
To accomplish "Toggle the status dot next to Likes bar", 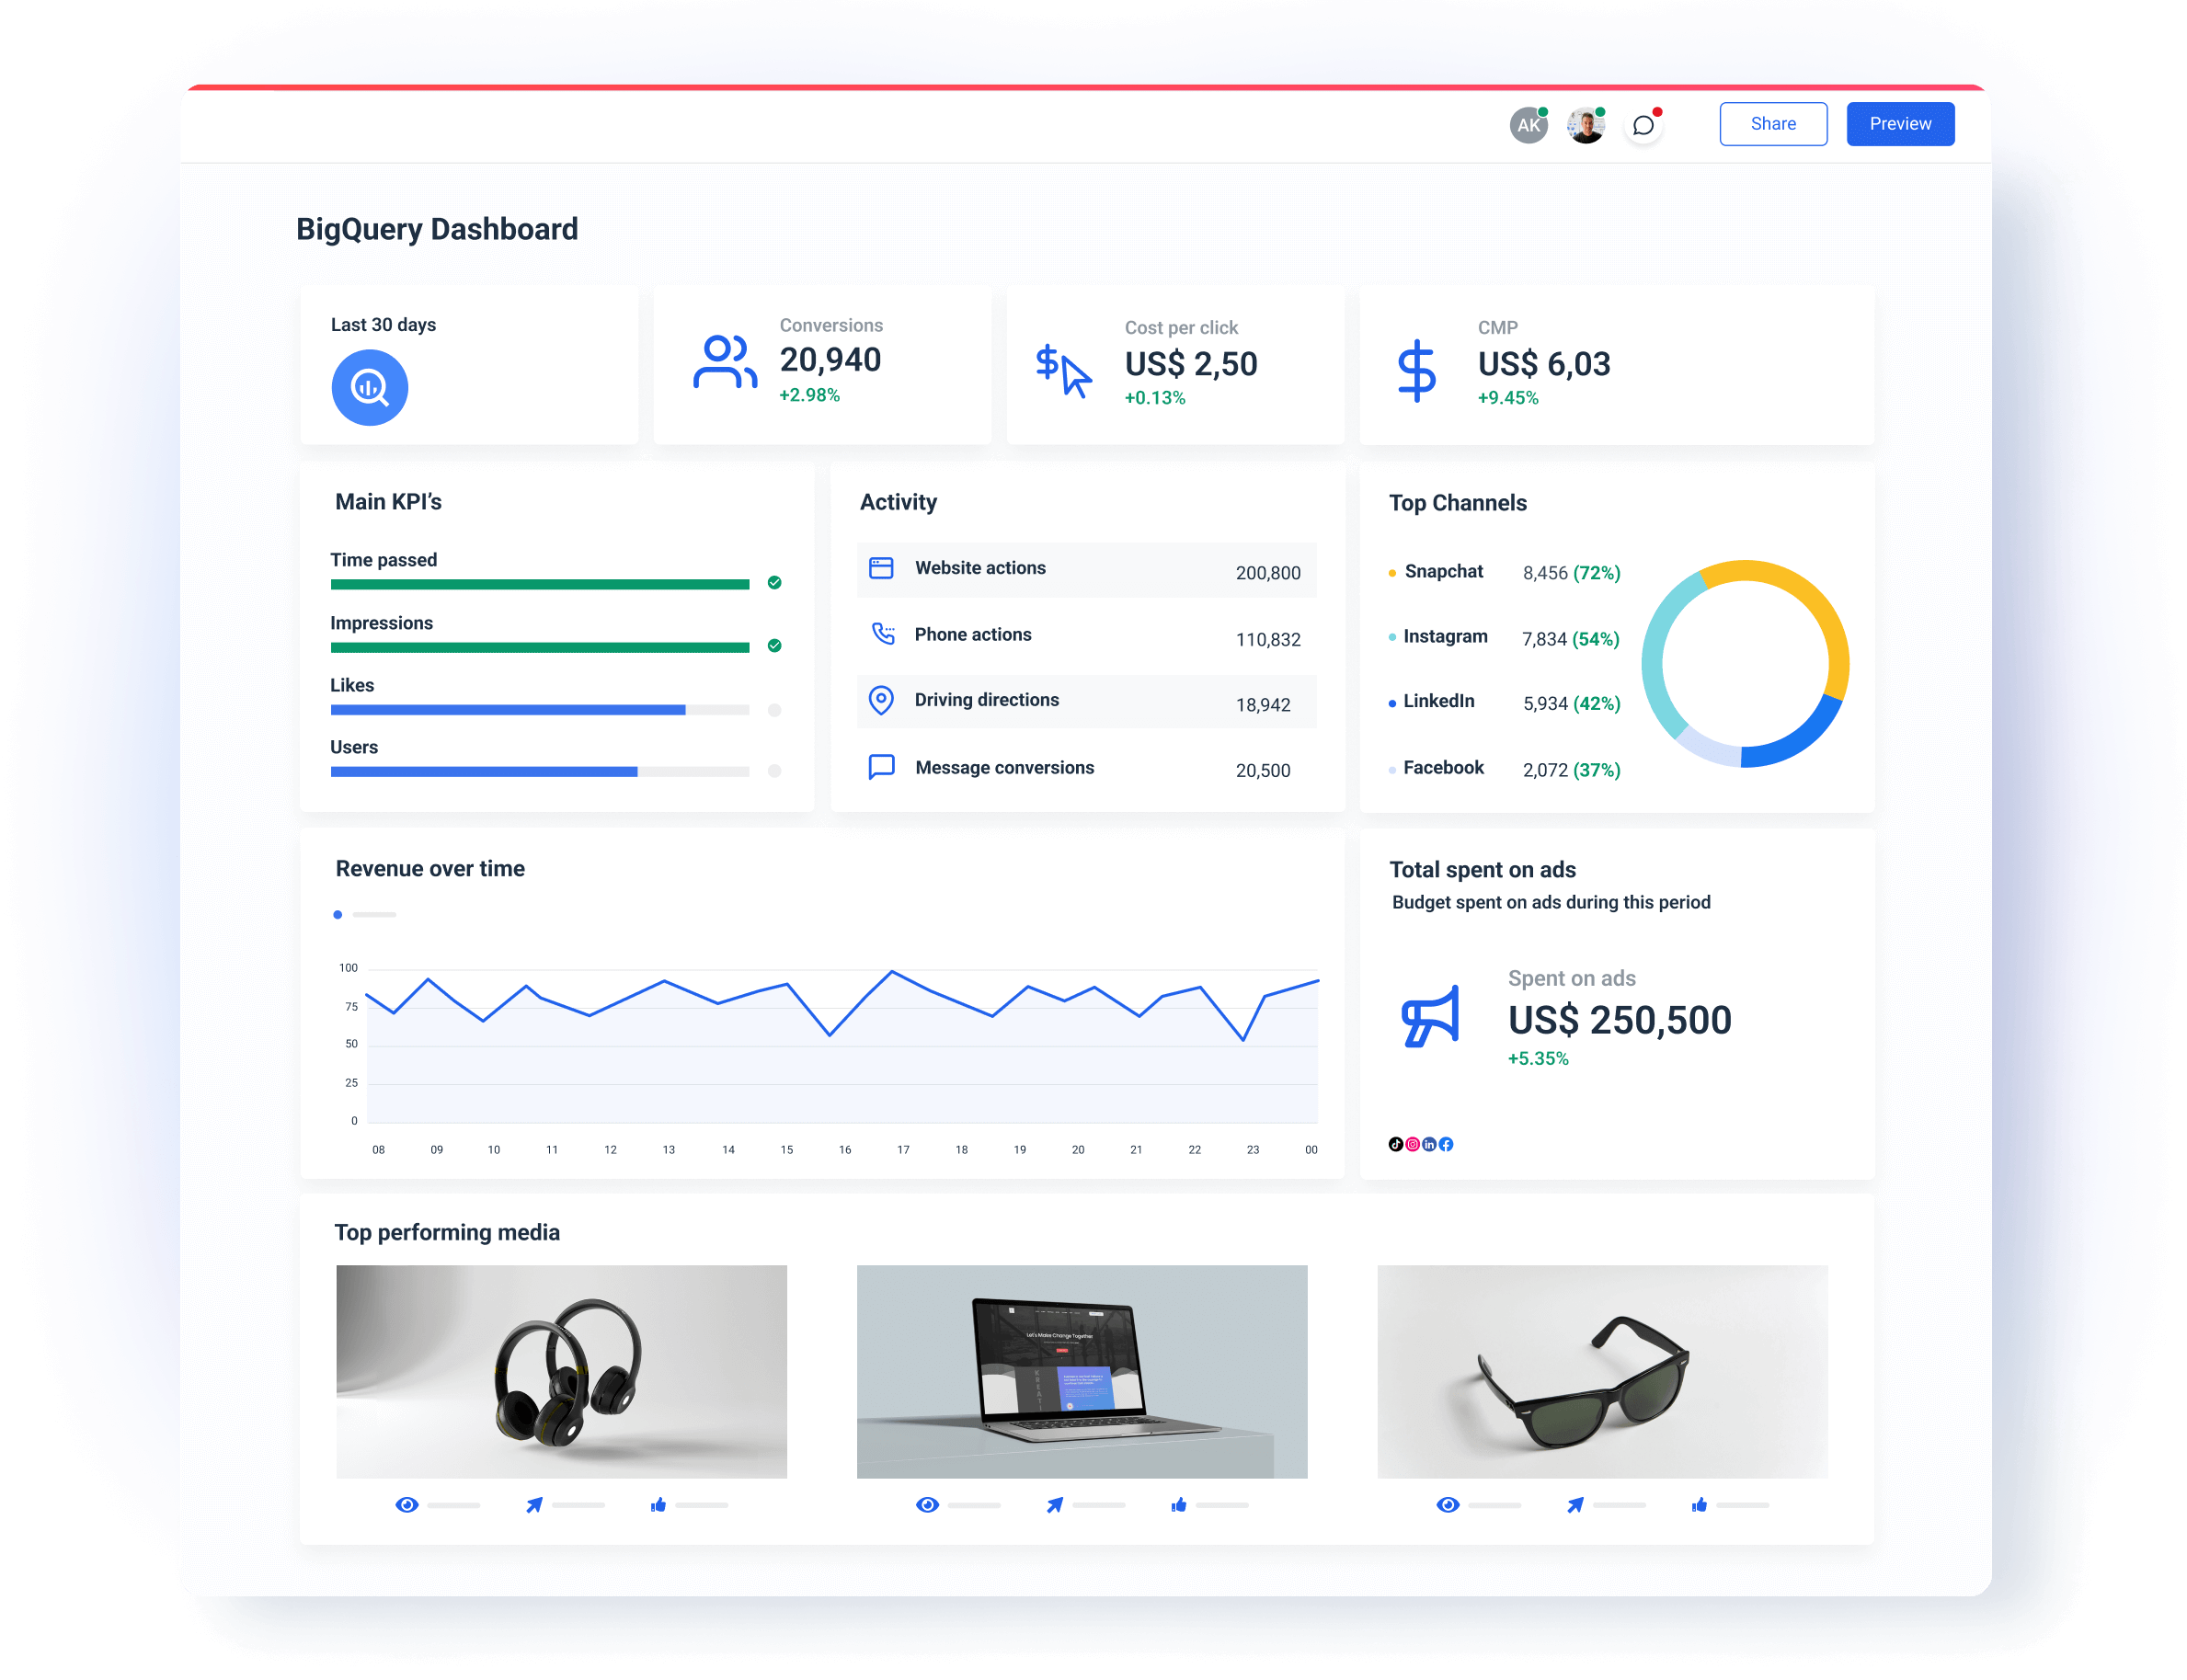I will pyautogui.click(x=774, y=710).
